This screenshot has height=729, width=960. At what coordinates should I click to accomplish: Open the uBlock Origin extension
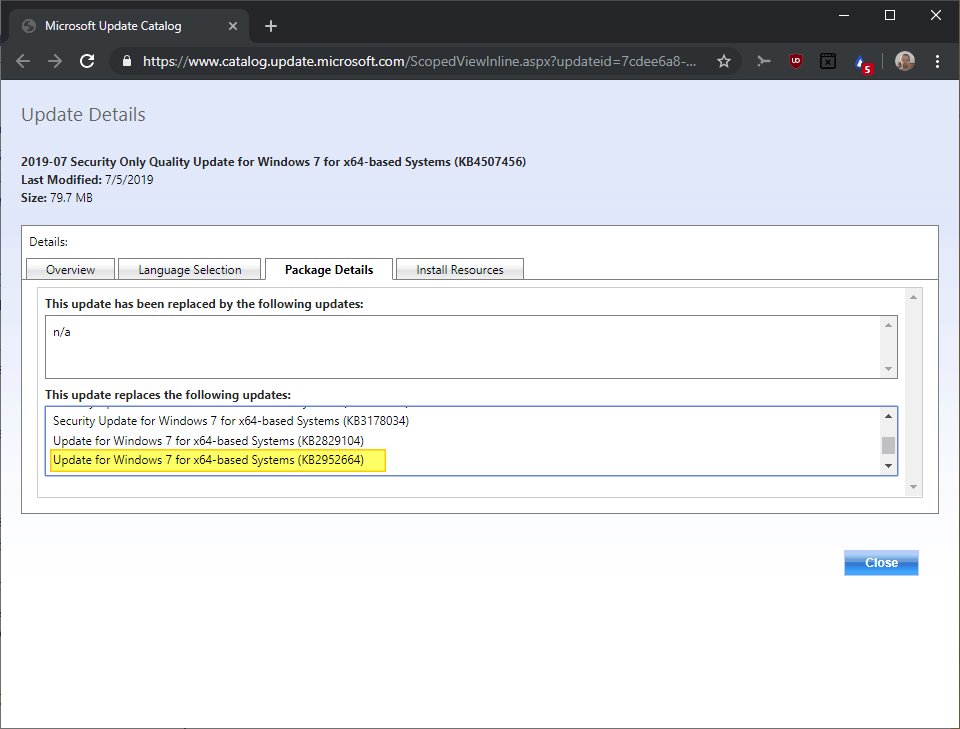coord(795,61)
